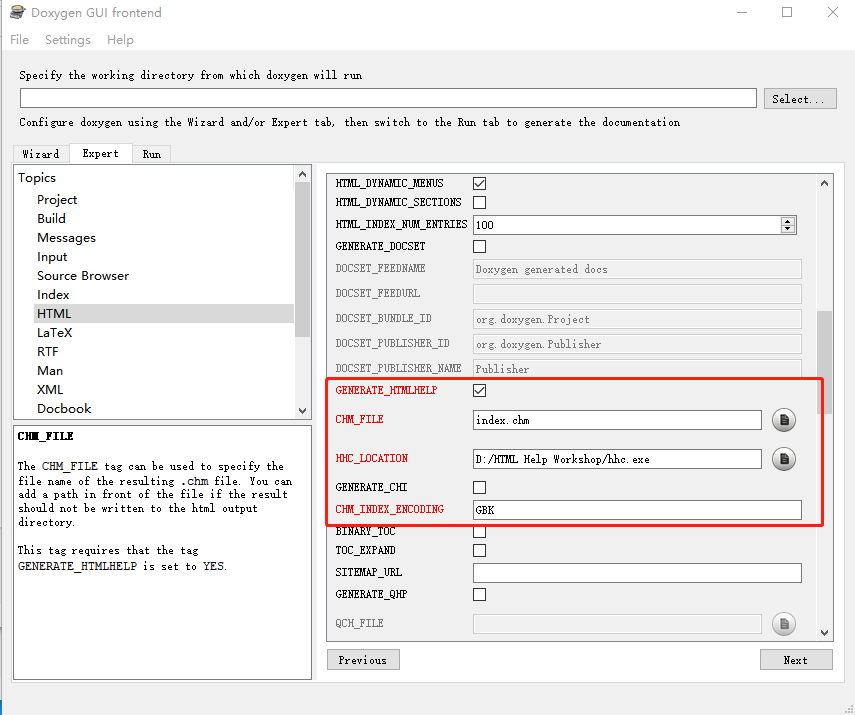Screen dimensions: 855x715
Task: Click Topics list scroll up arrow
Action: click(303, 175)
